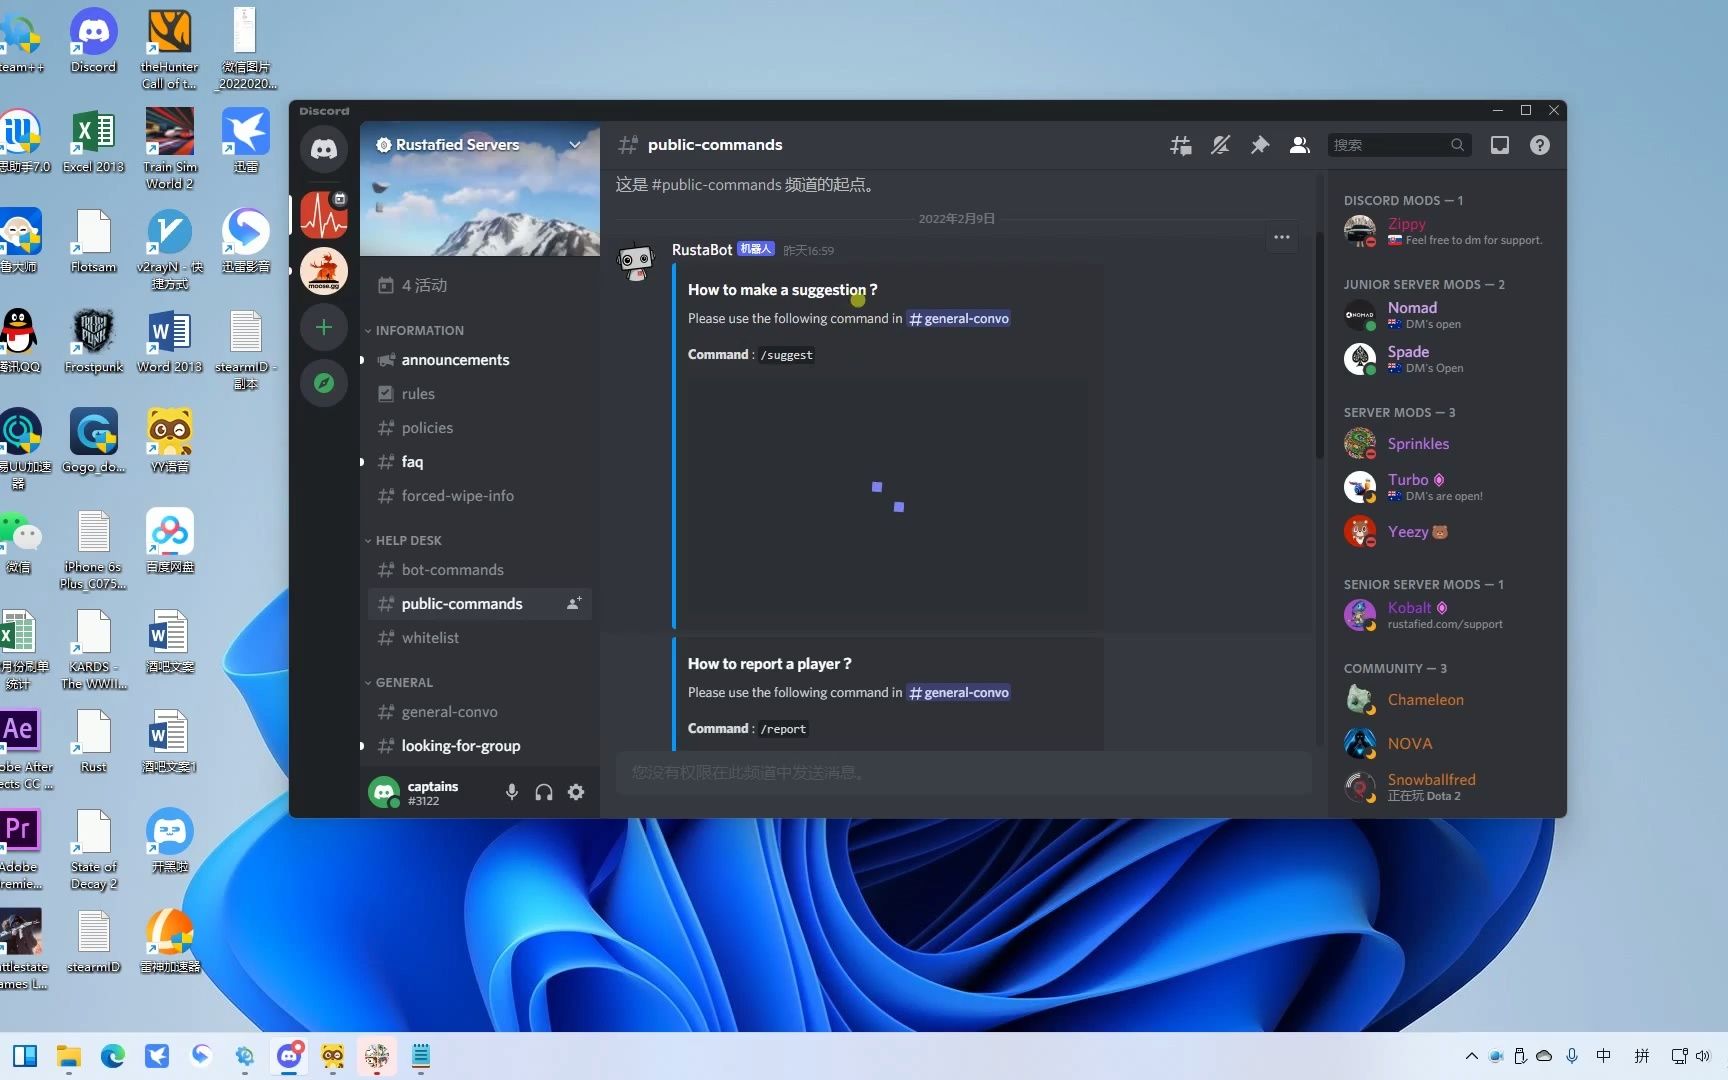Open channel notification settings bell icon

point(1220,145)
